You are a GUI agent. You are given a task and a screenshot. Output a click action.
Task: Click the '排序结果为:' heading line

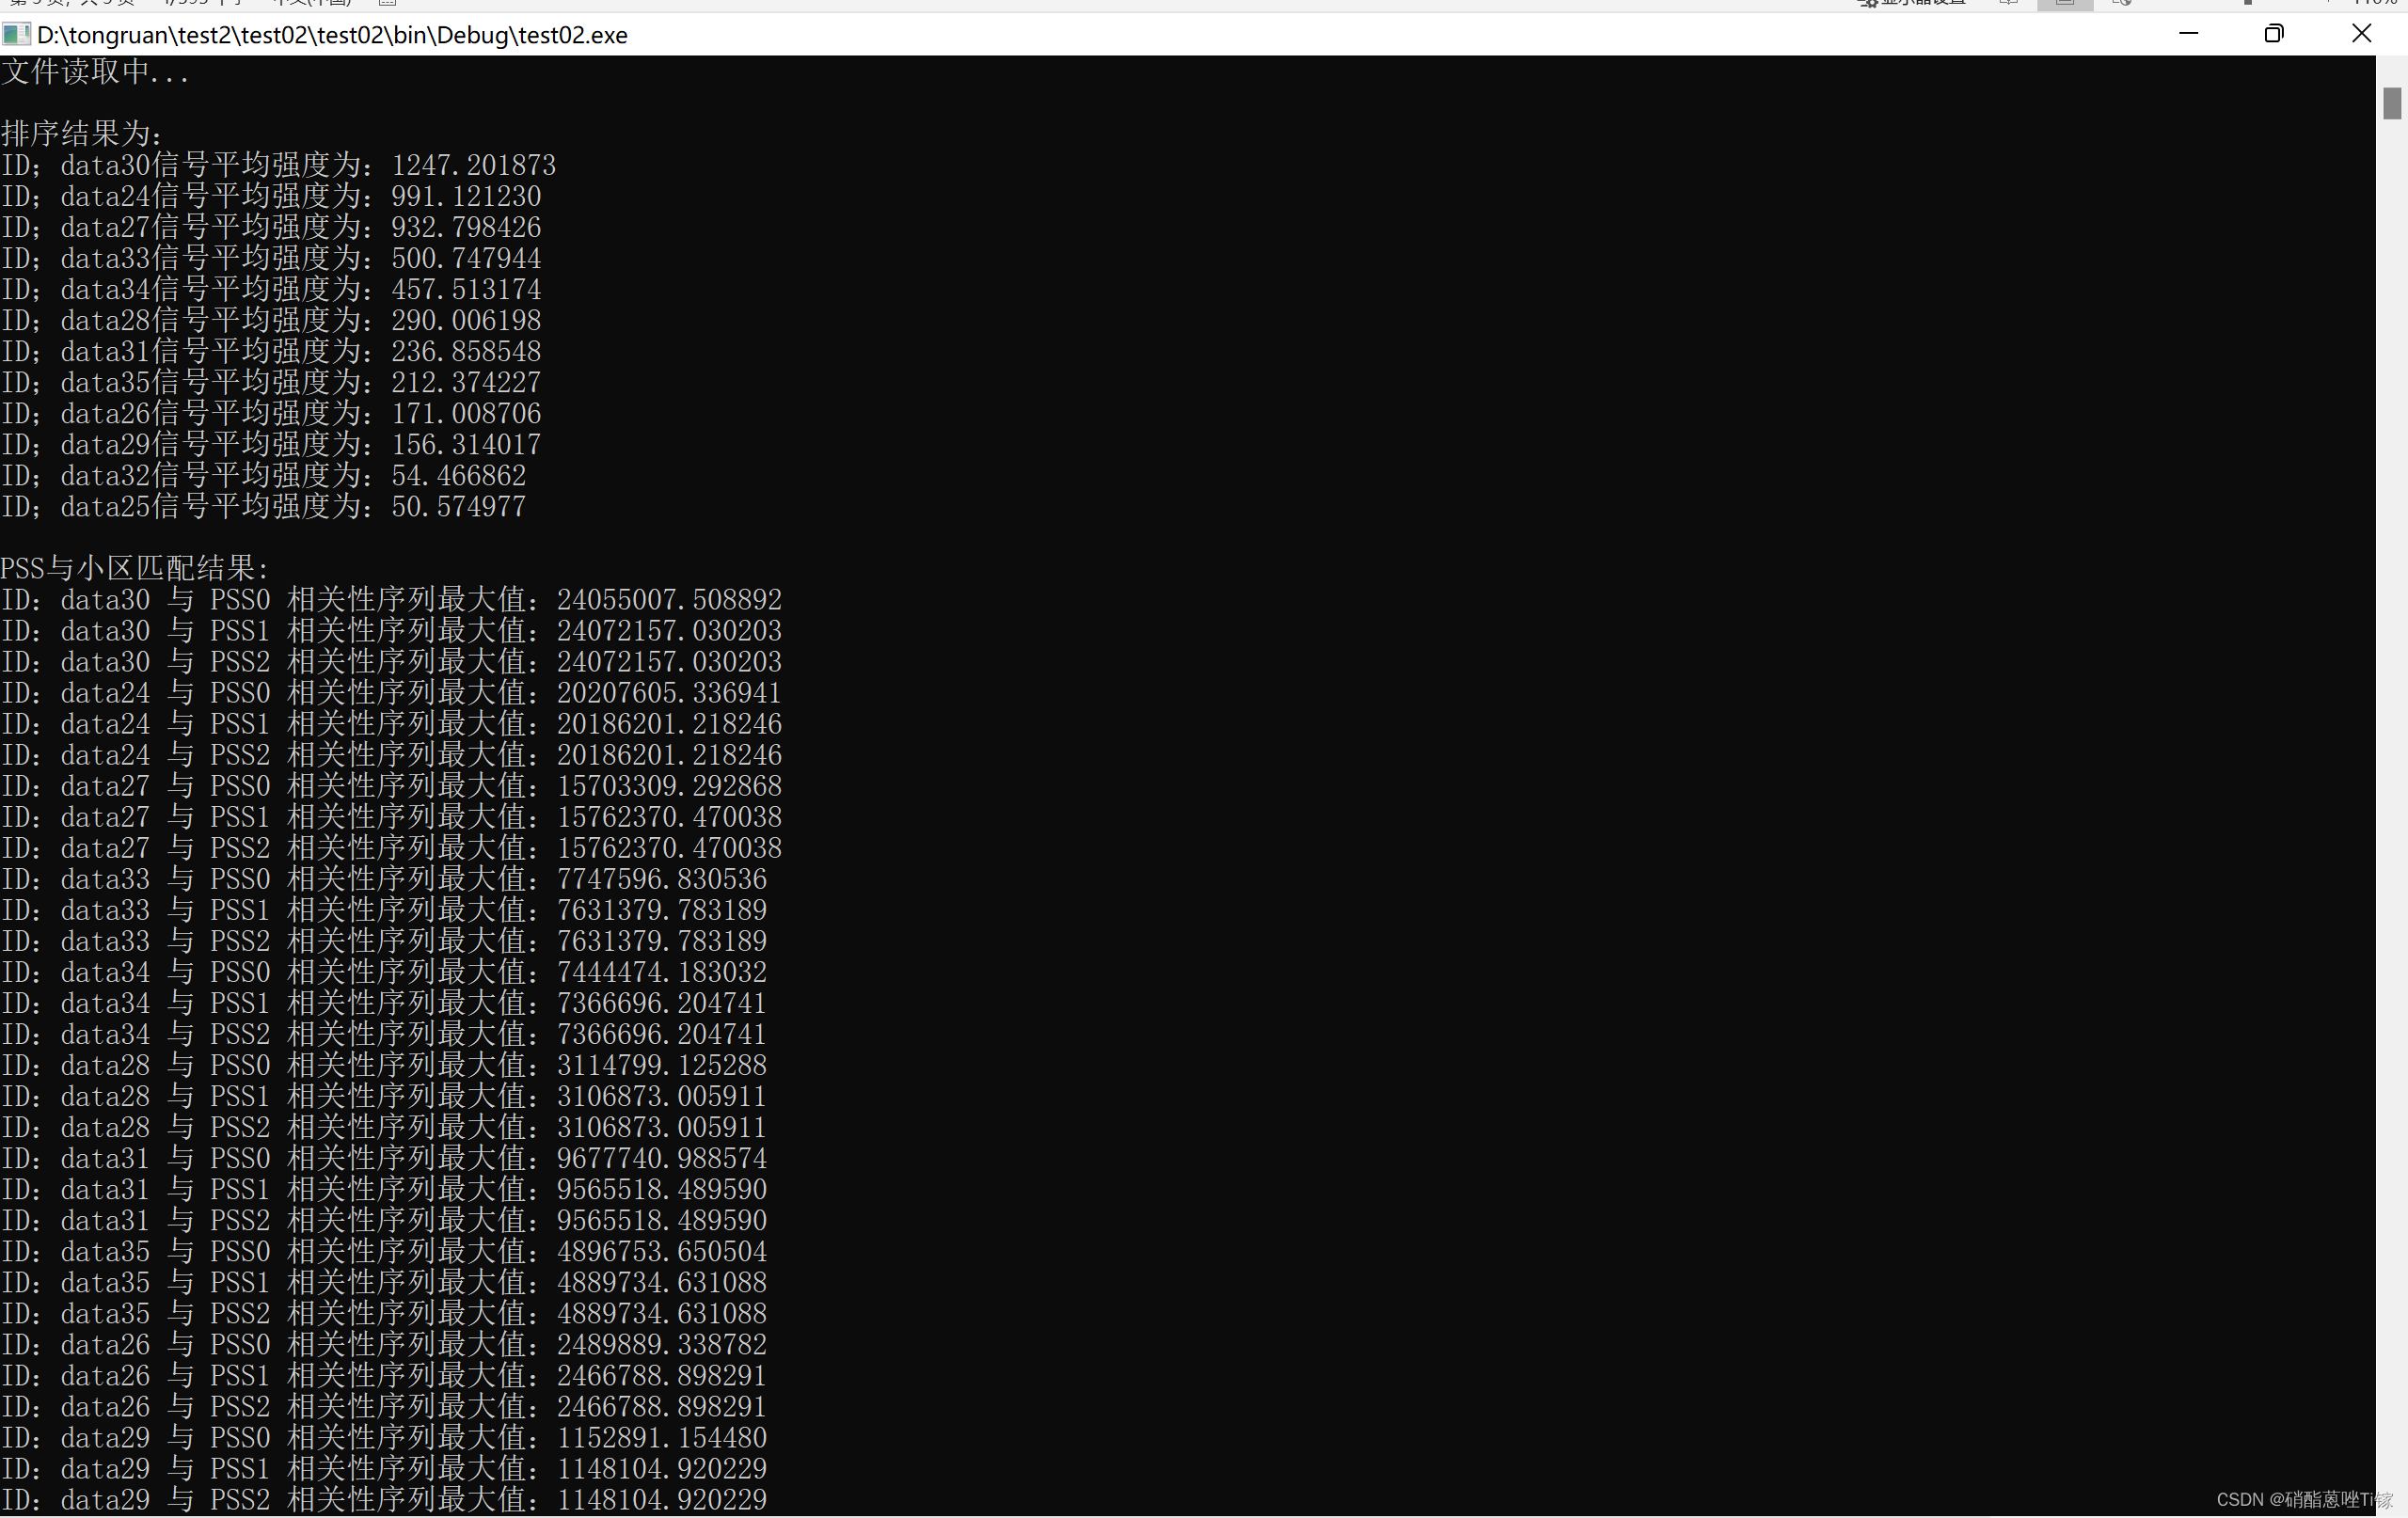click(82, 134)
